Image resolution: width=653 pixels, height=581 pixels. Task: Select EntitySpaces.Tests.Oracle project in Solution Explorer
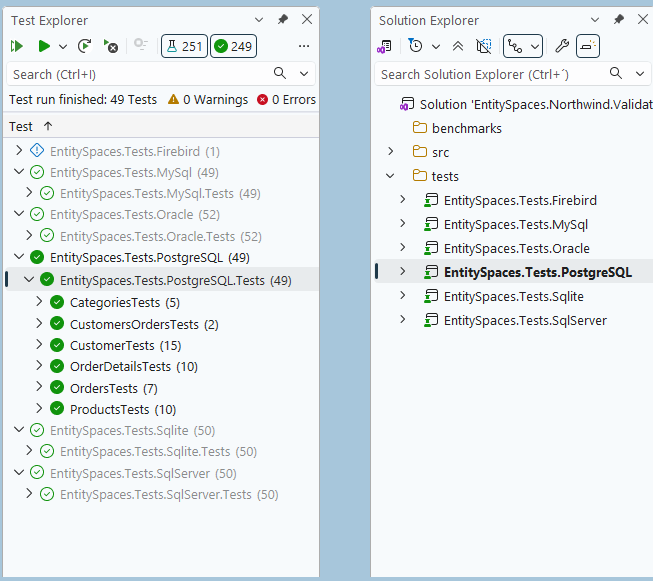[x=517, y=249]
